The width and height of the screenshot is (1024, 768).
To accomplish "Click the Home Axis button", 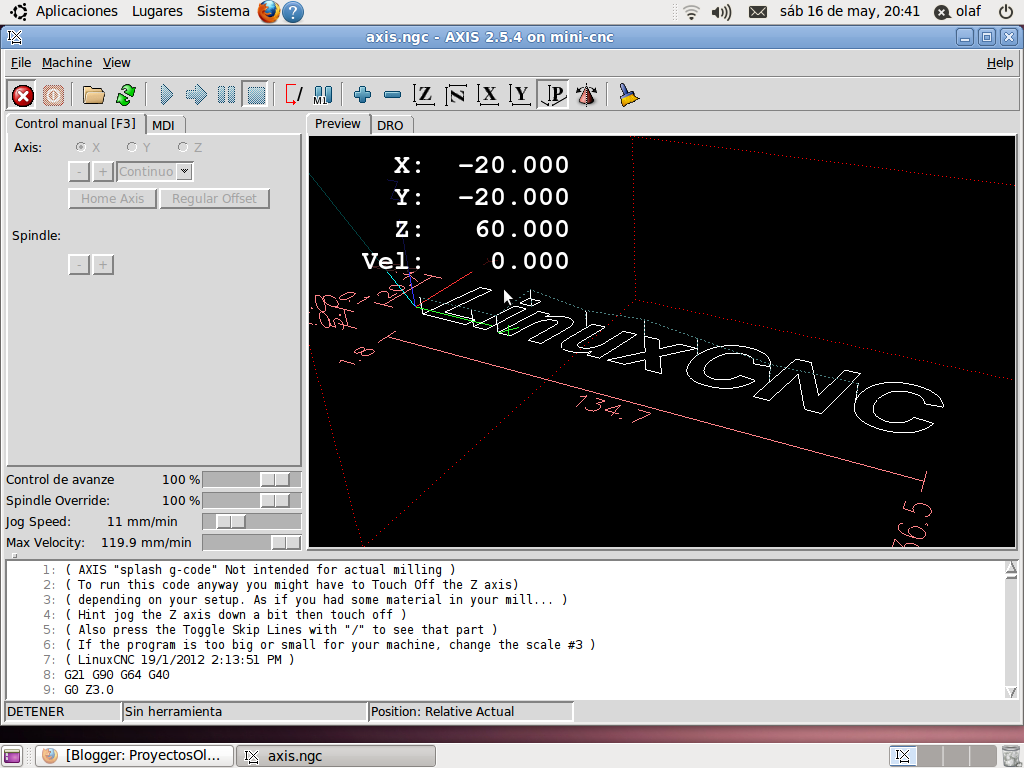I will point(112,199).
